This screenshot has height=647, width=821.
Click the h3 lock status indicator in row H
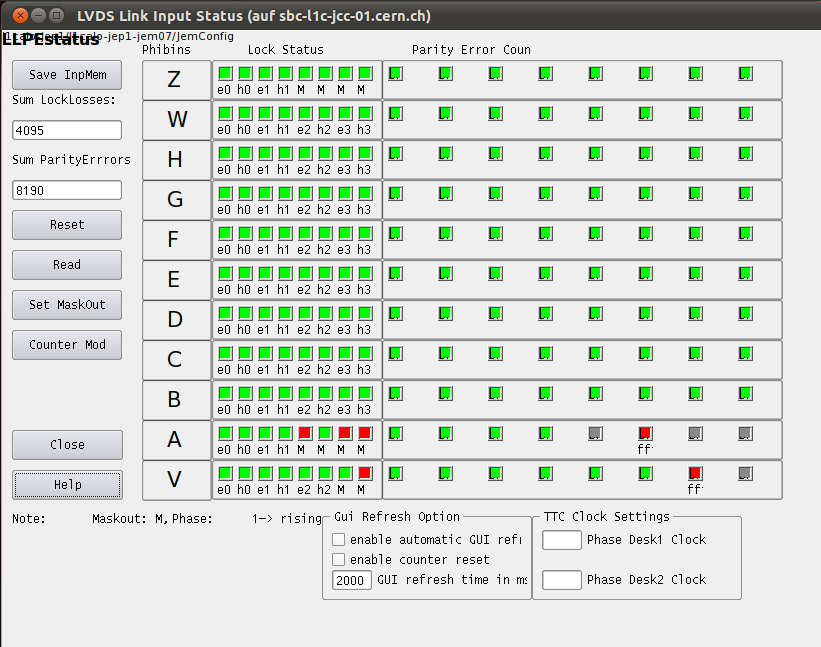tap(365, 153)
